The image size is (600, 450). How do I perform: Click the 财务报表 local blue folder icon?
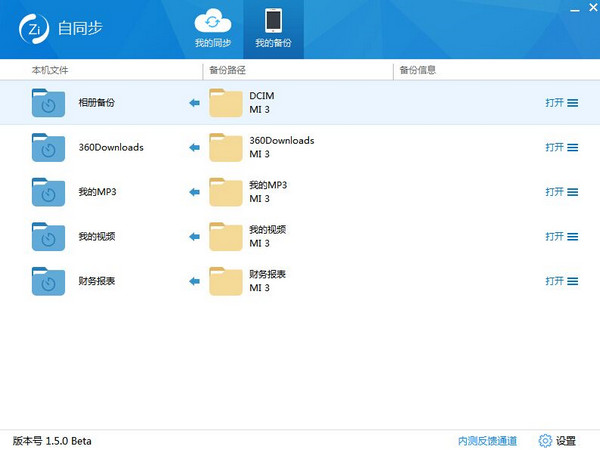48,281
